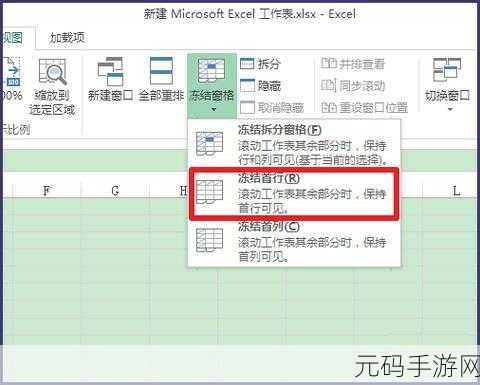The width and height of the screenshot is (480, 385).
Task: Select column L header
Action: coord(456,191)
